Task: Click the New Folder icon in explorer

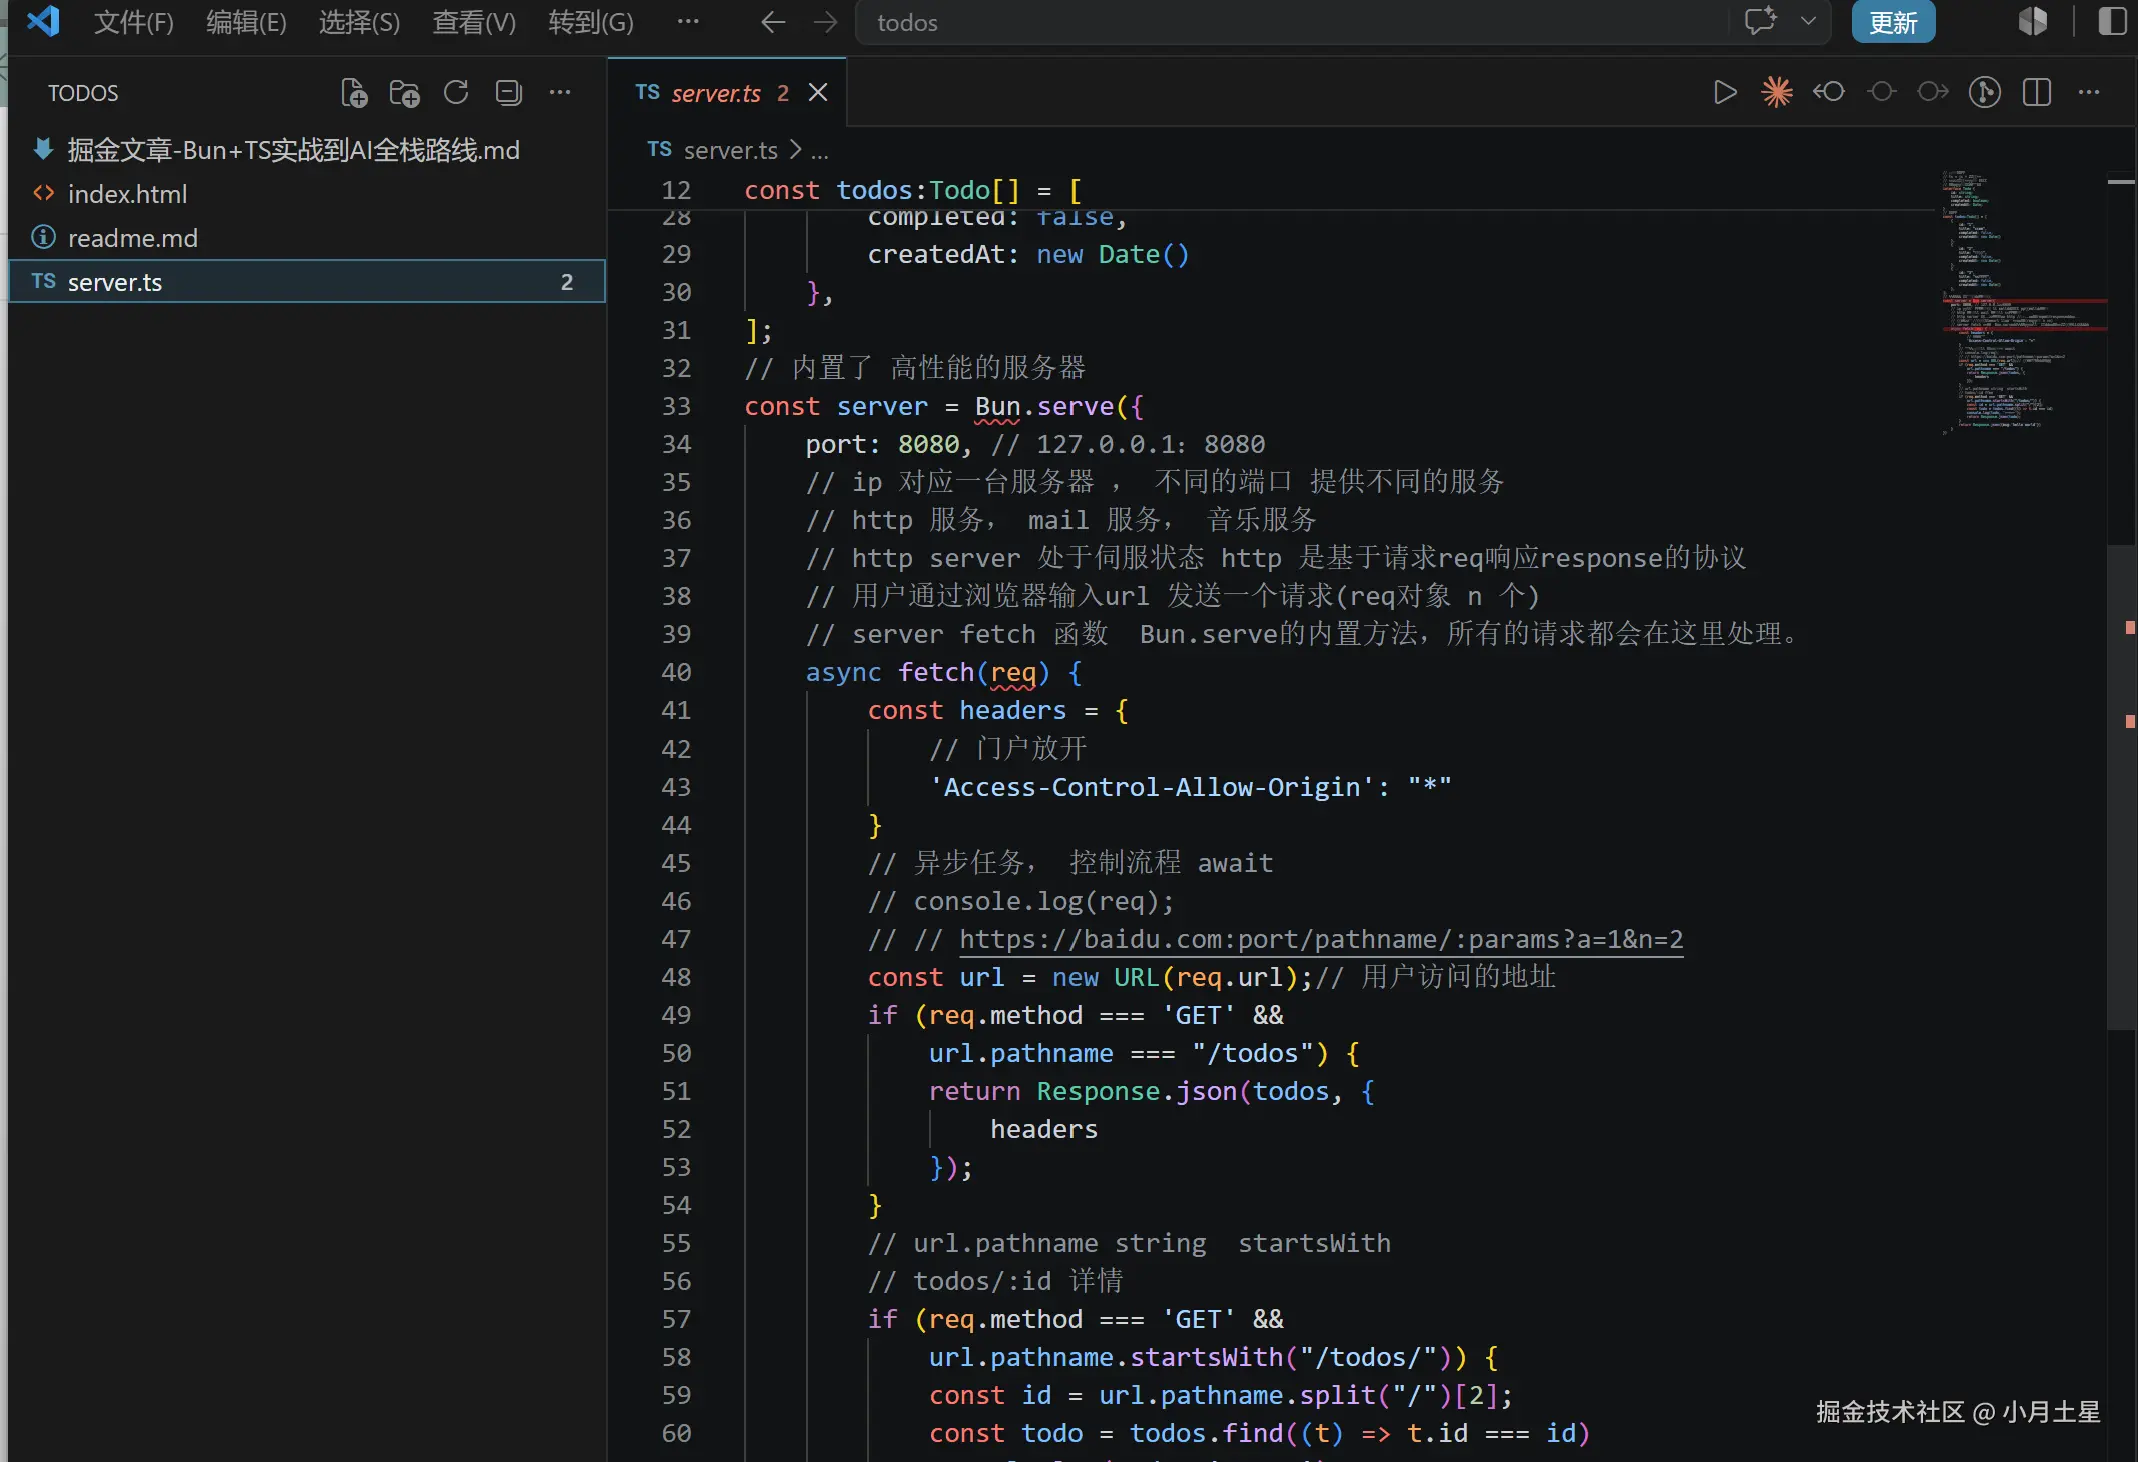Action: pos(405,93)
